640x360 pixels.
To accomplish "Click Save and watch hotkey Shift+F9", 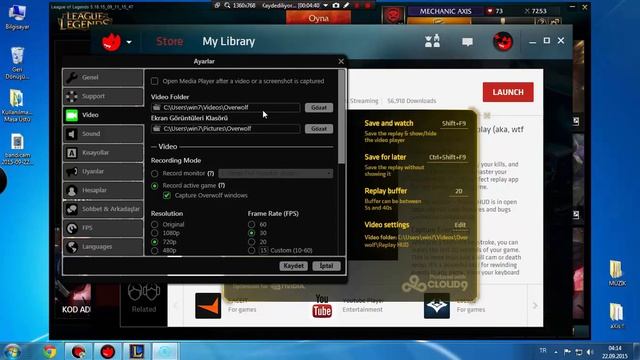I will [x=453, y=123].
